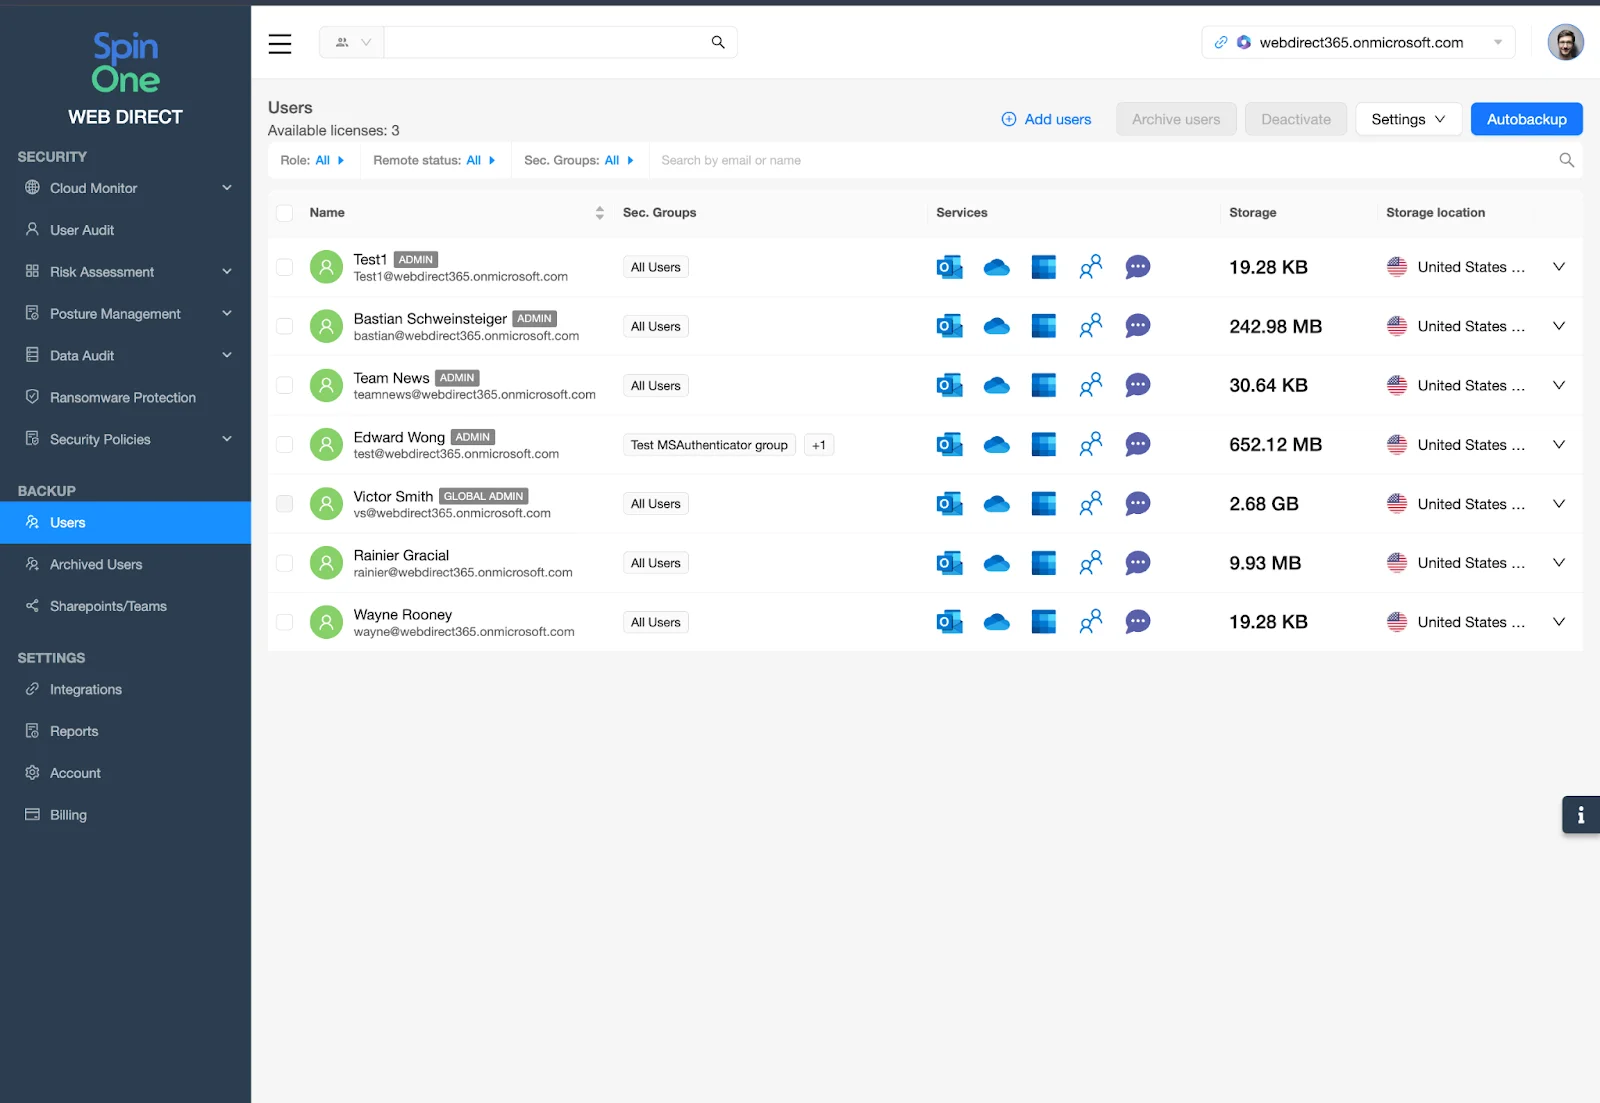This screenshot has width=1600, height=1103.
Task: Open the info panel icon at bottom right
Action: coord(1580,814)
